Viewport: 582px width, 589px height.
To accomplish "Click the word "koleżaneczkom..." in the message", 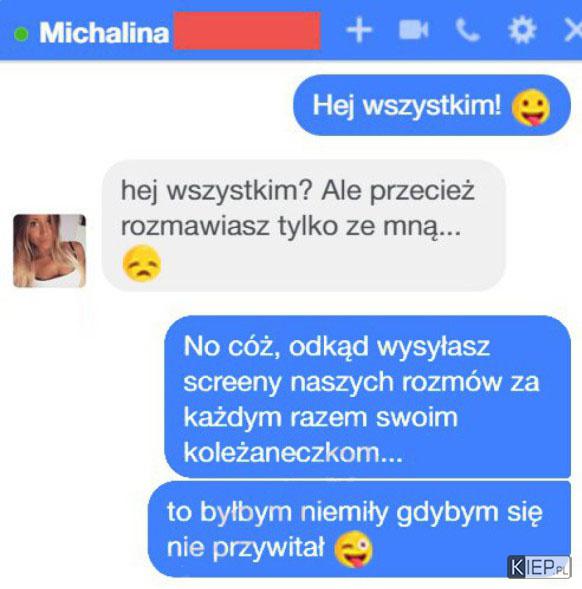I will [x=293, y=452].
